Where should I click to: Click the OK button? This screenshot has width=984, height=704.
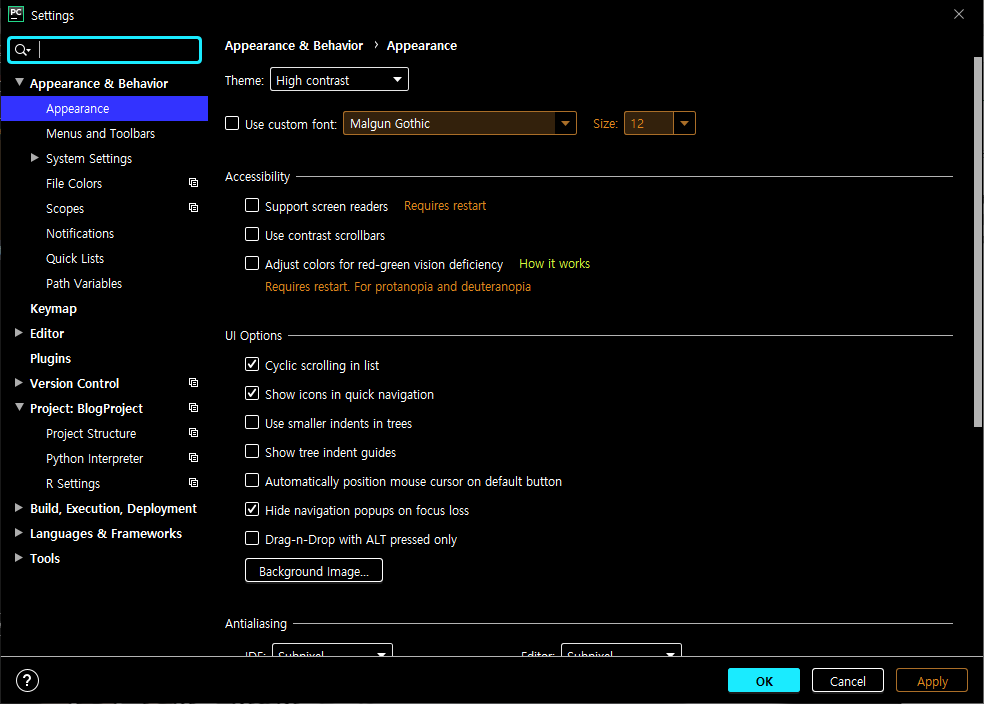764,681
